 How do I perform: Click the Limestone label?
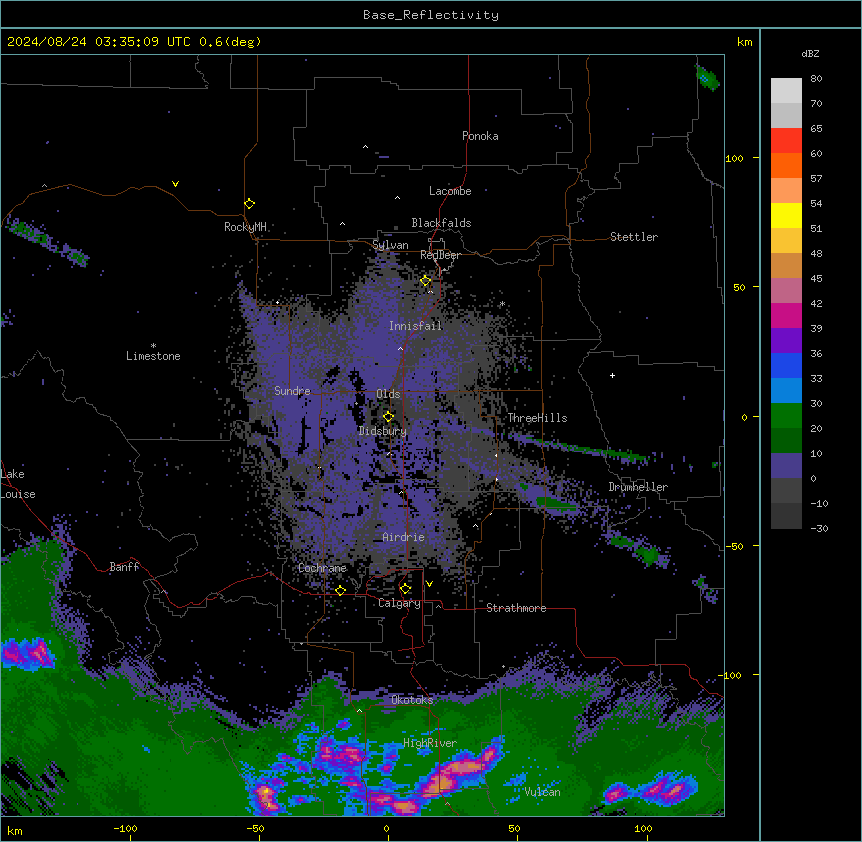click(153, 356)
